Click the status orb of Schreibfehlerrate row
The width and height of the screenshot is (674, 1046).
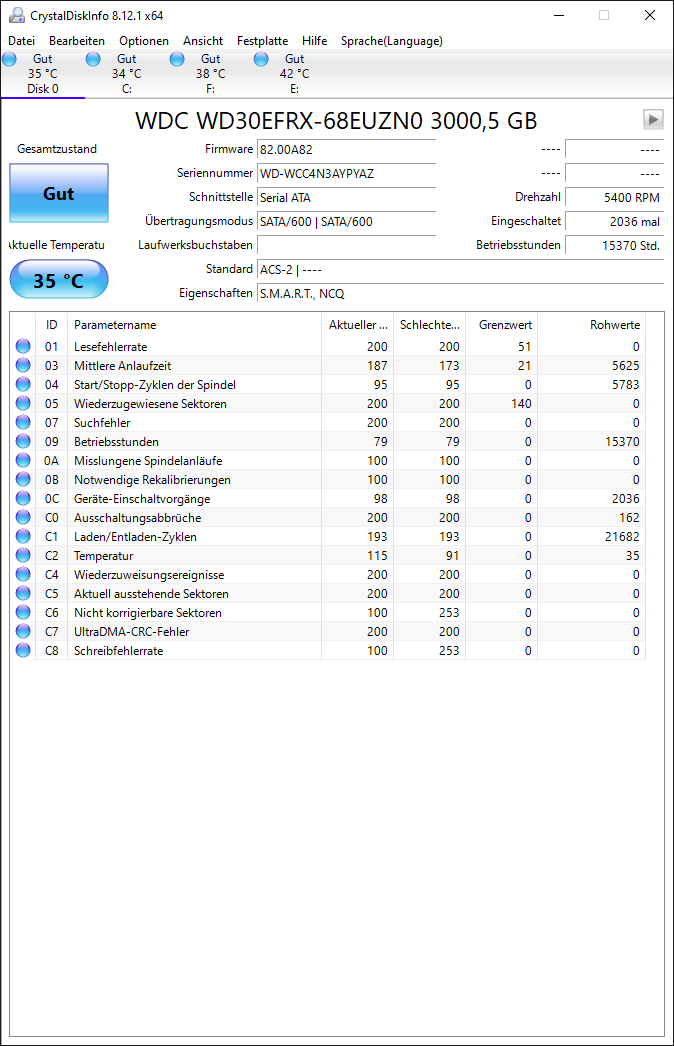23,650
